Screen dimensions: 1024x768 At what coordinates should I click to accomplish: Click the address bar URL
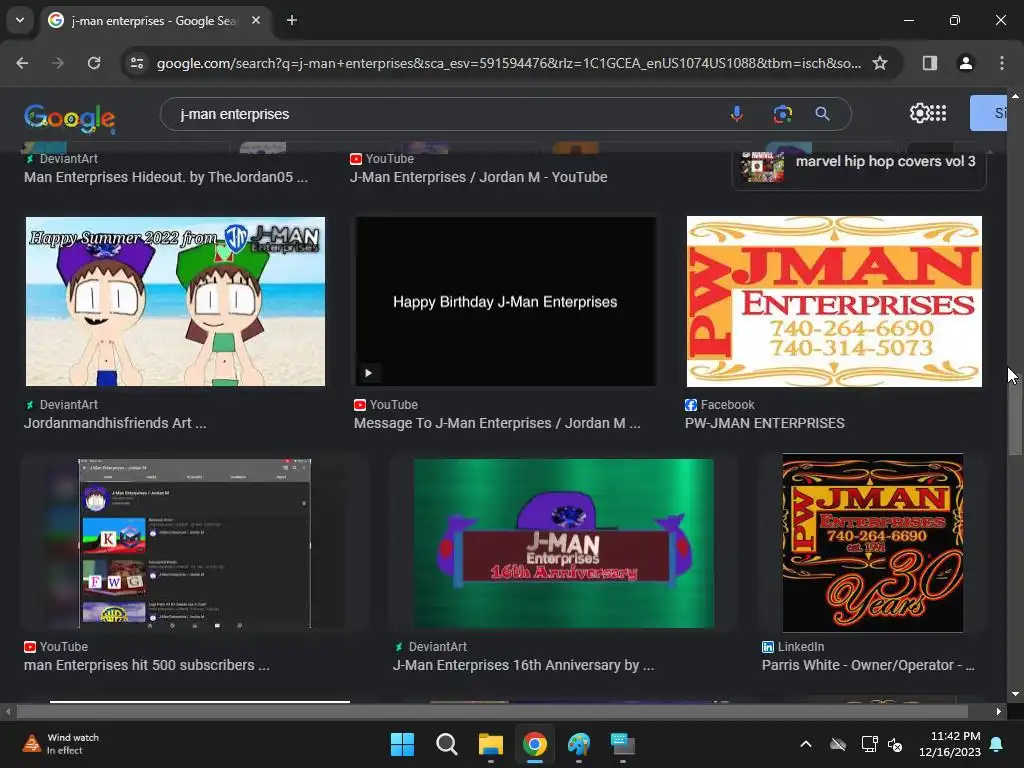509,63
